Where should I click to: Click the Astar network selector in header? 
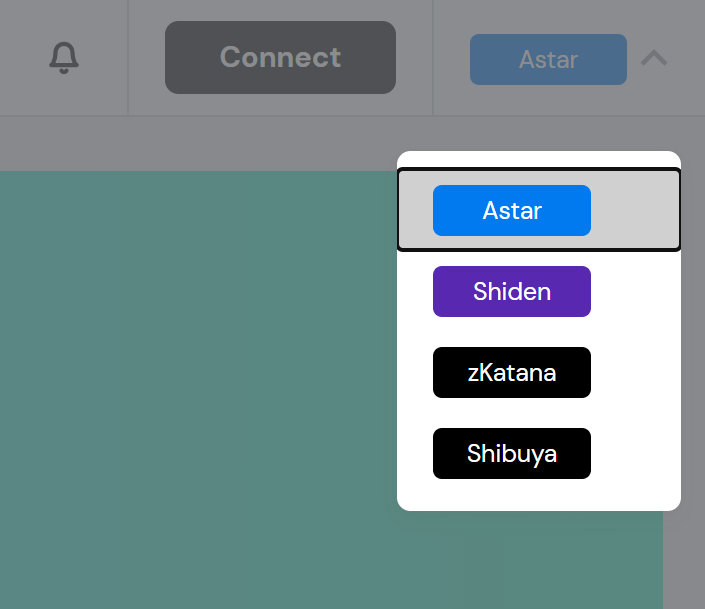point(548,59)
